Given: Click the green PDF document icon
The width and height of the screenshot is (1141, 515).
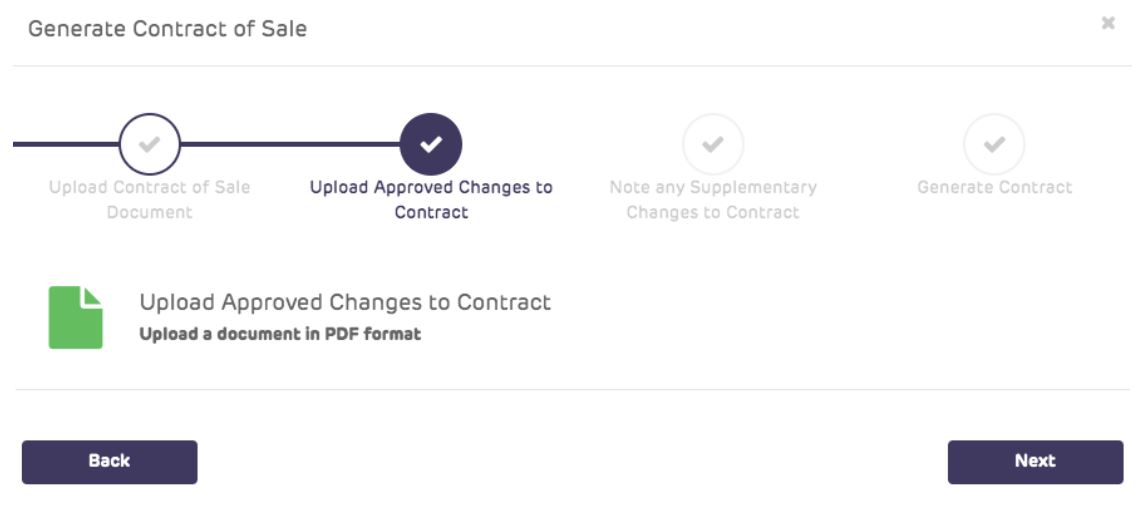Looking at the screenshot, I should coord(76,317).
